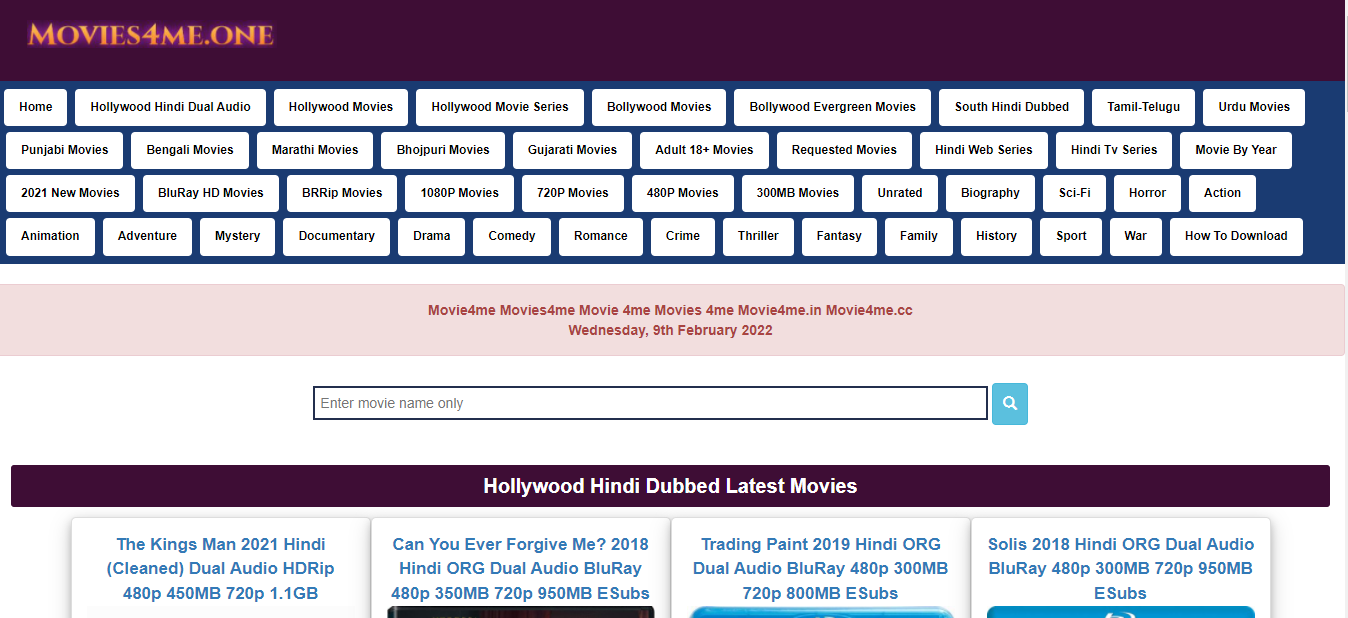1348x618 pixels.
Task: Select the Hollywood Movies category
Action: point(341,107)
